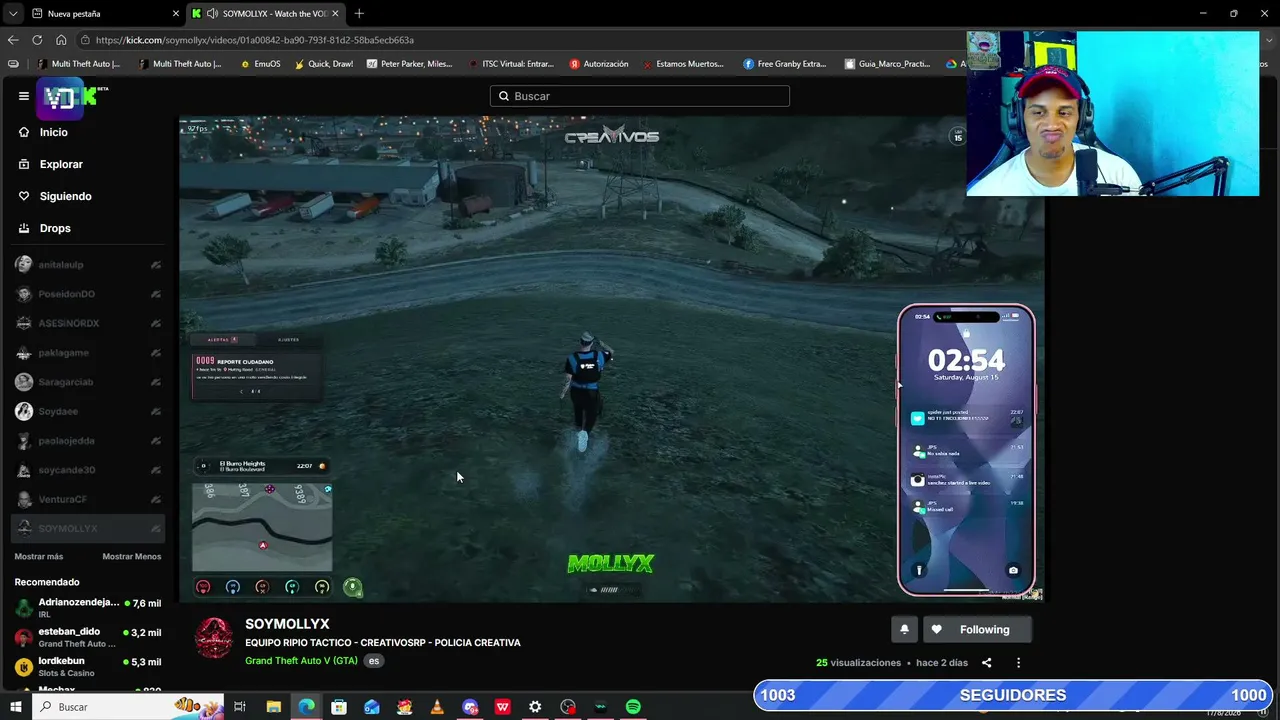1280x720 pixels.
Task: Open recommended channel esteban_dido
Action: 88,637
